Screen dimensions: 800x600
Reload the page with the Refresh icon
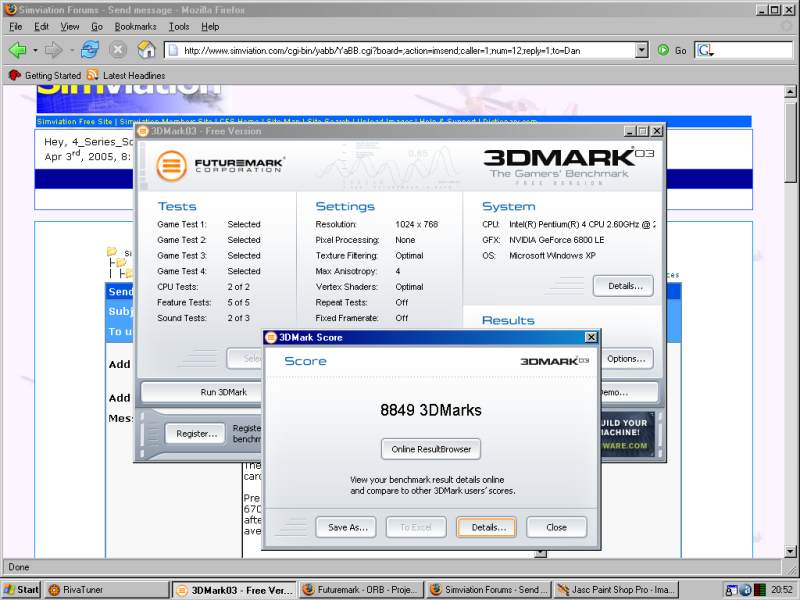[x=90, y=50]
